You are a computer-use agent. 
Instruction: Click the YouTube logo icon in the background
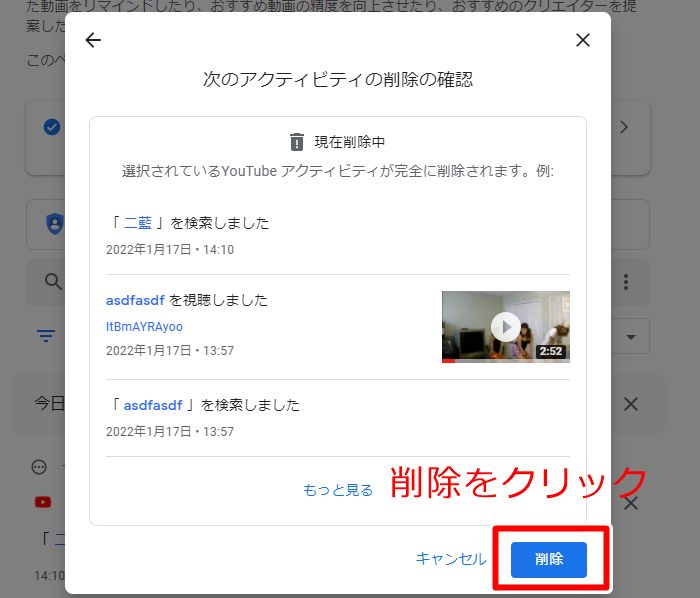[43, 502]
